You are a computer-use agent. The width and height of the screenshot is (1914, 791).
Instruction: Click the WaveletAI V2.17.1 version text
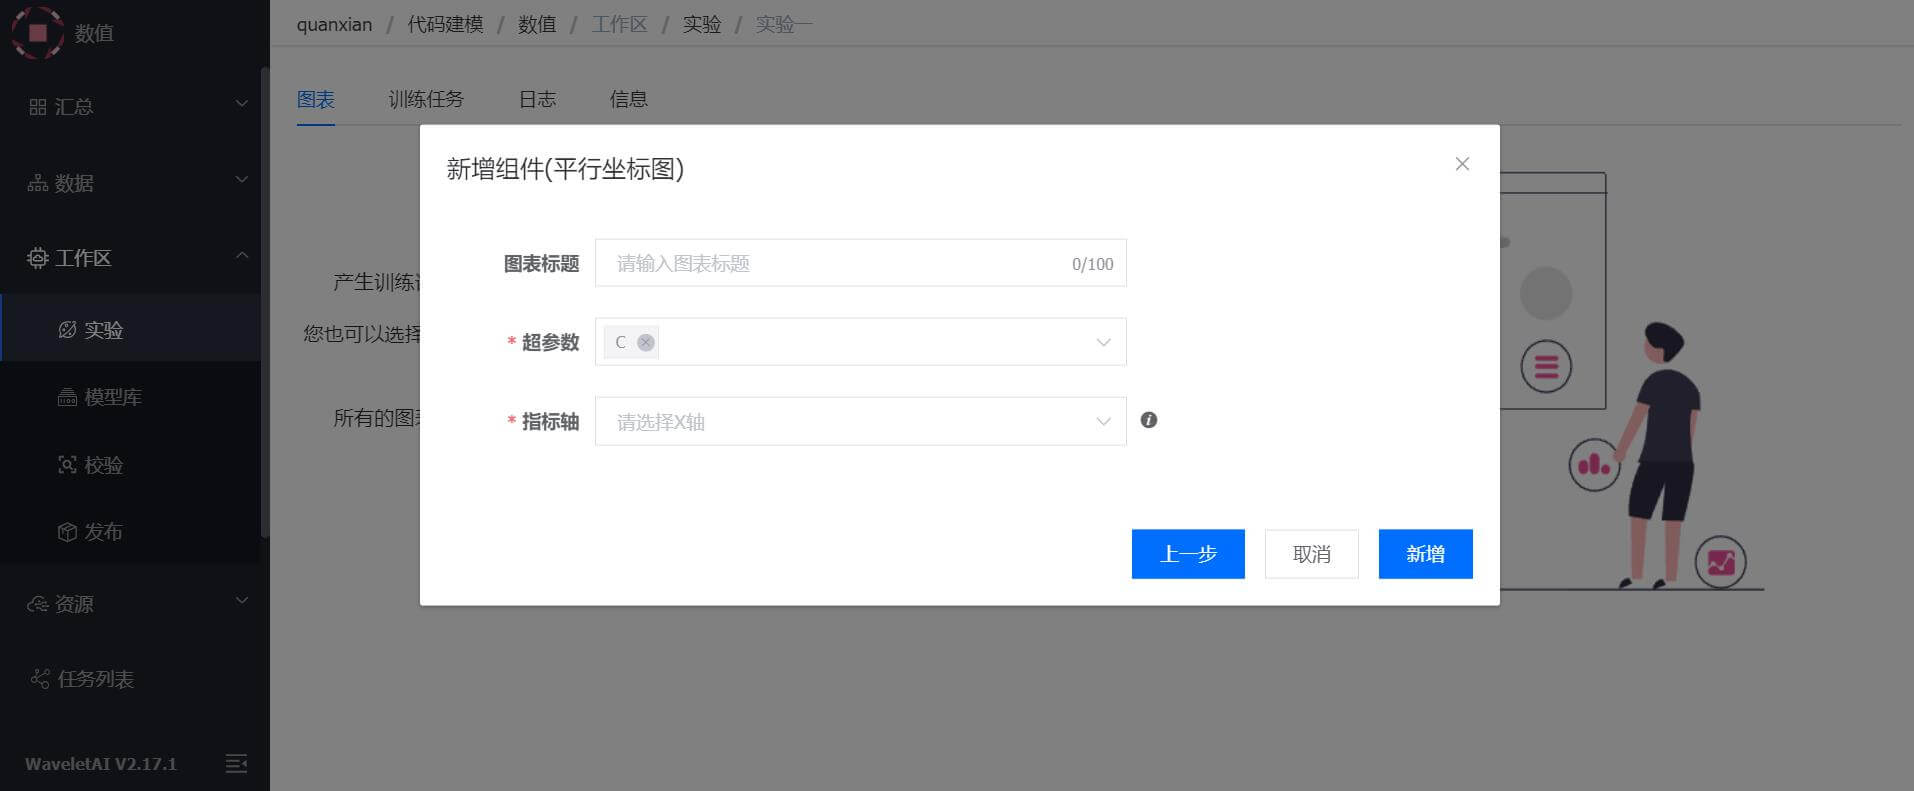tap(101, 764)
